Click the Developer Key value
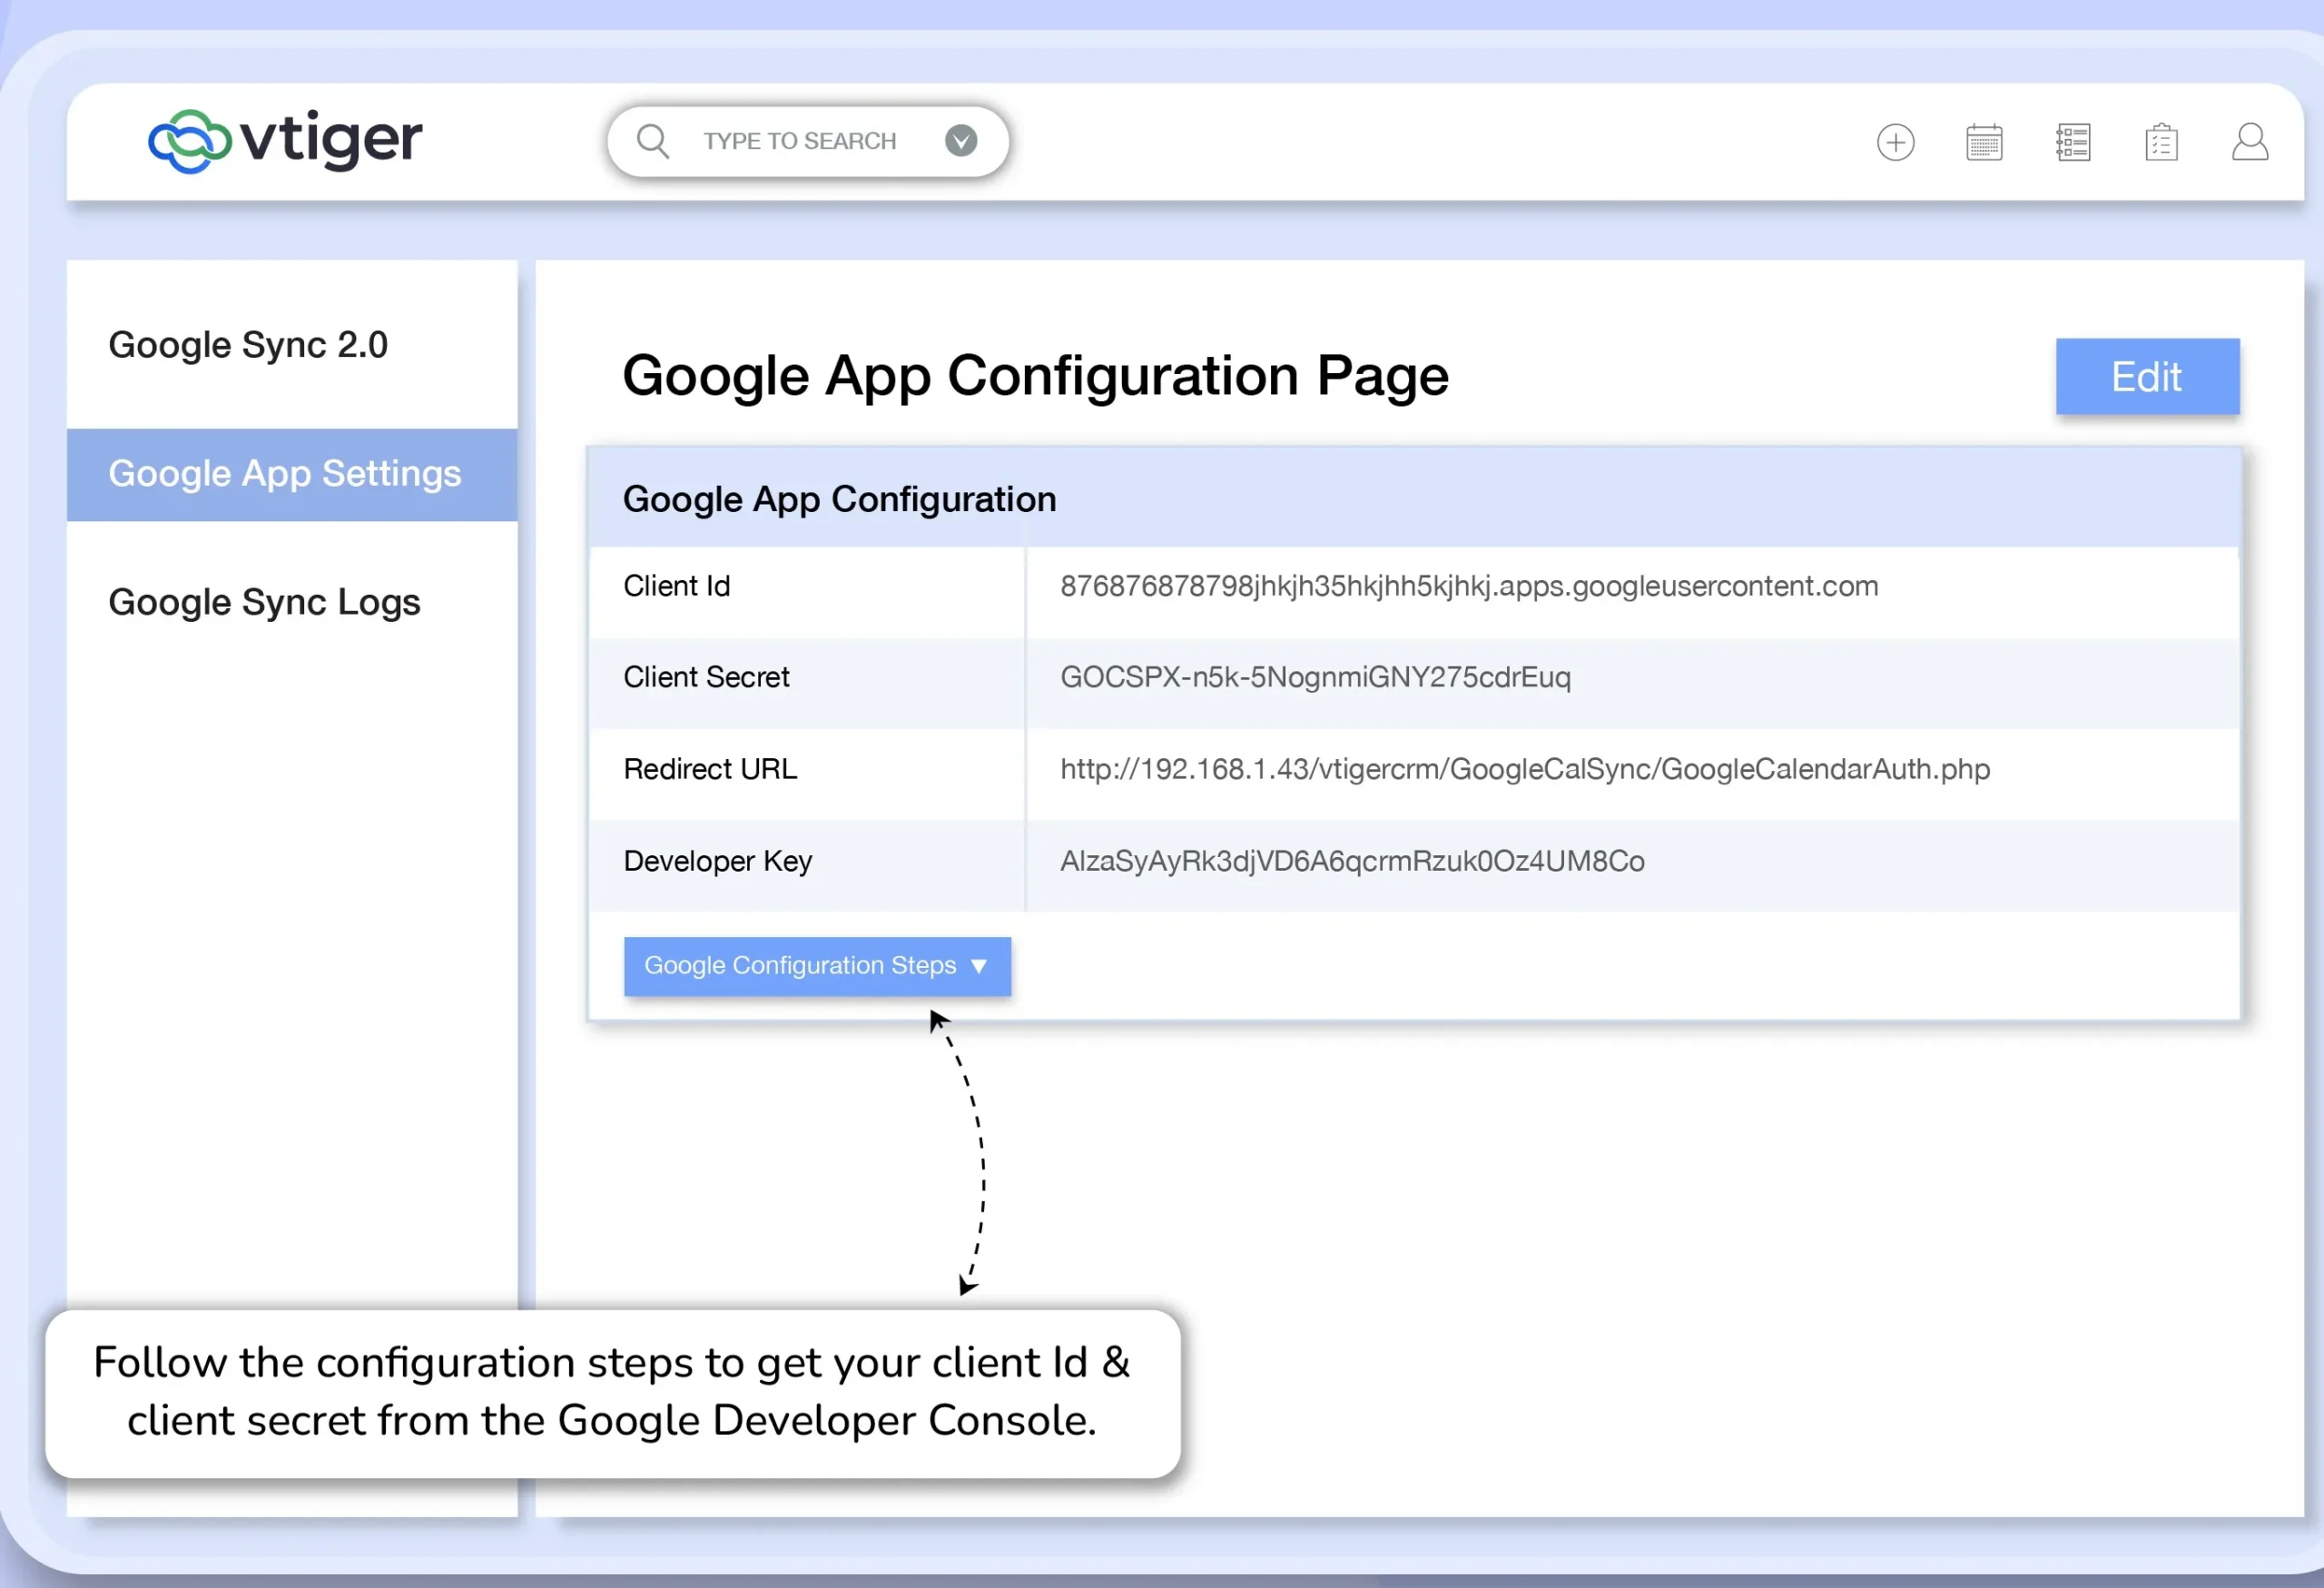This screenshot has width=2324, height=1588. pyautogui.click(x=1352, y=861)
